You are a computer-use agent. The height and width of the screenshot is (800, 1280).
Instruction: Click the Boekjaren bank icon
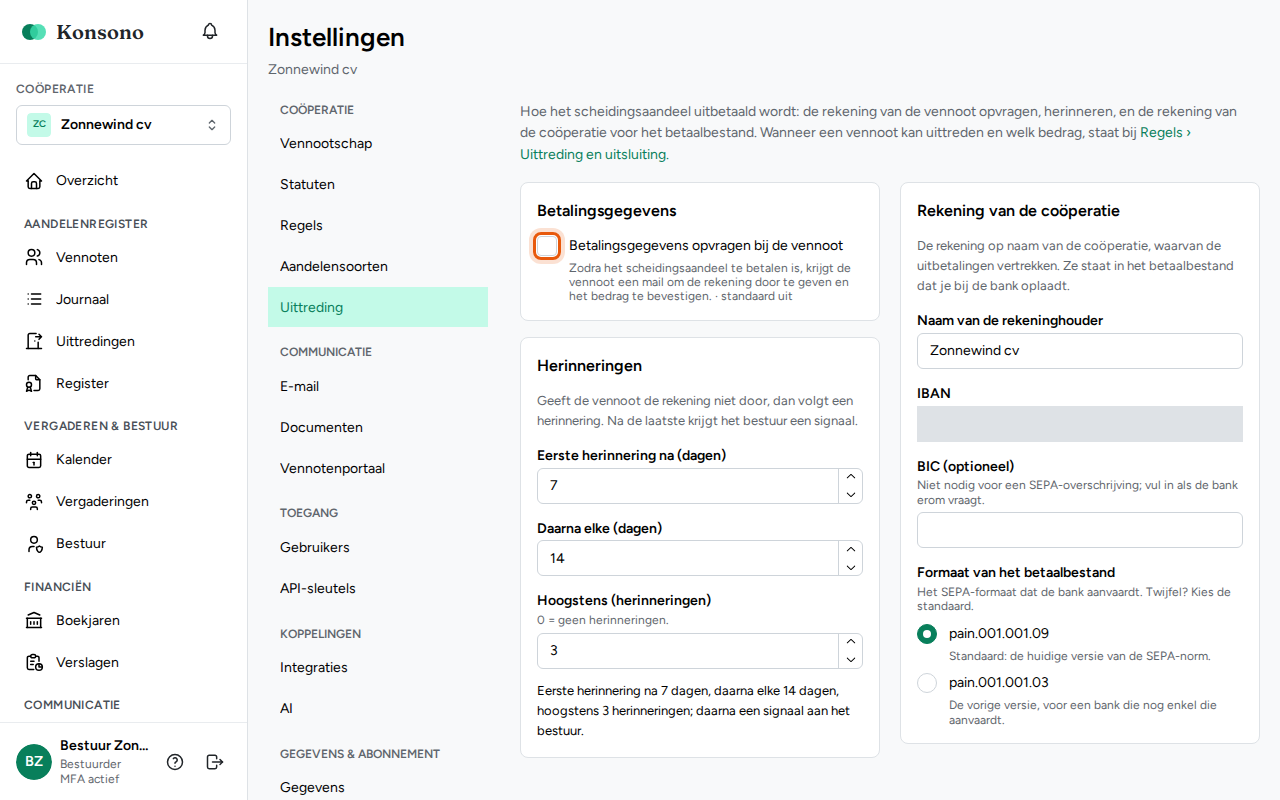[34, 621]
